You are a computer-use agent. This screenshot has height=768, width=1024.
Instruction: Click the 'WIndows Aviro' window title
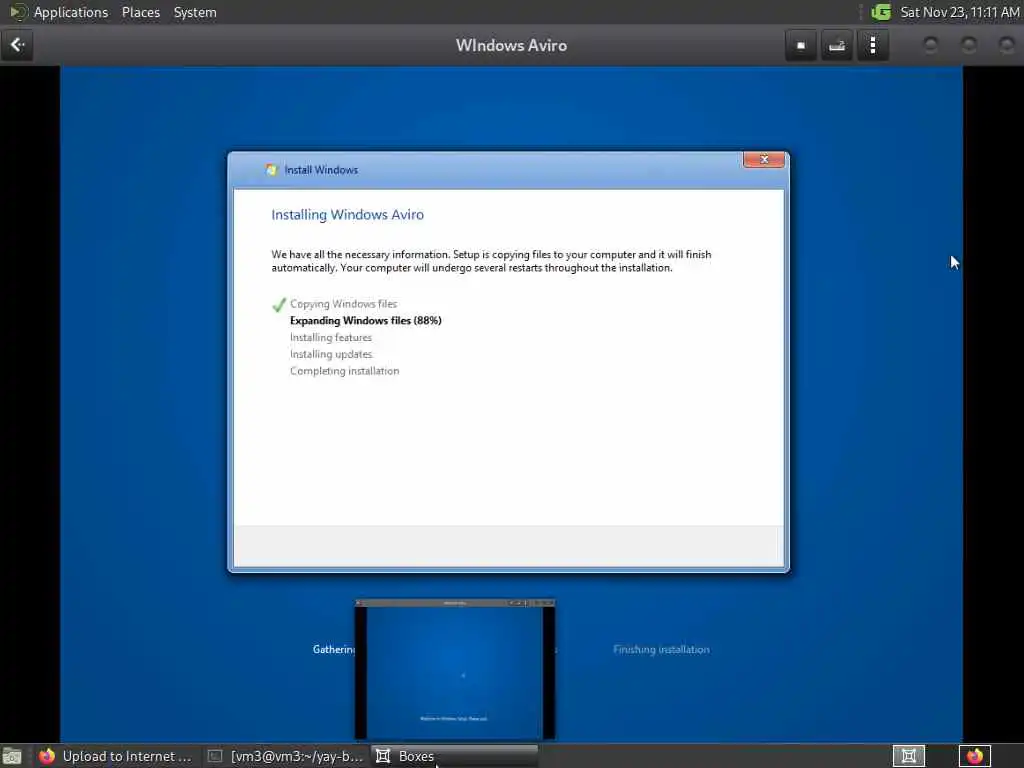[x=511, y=46]
